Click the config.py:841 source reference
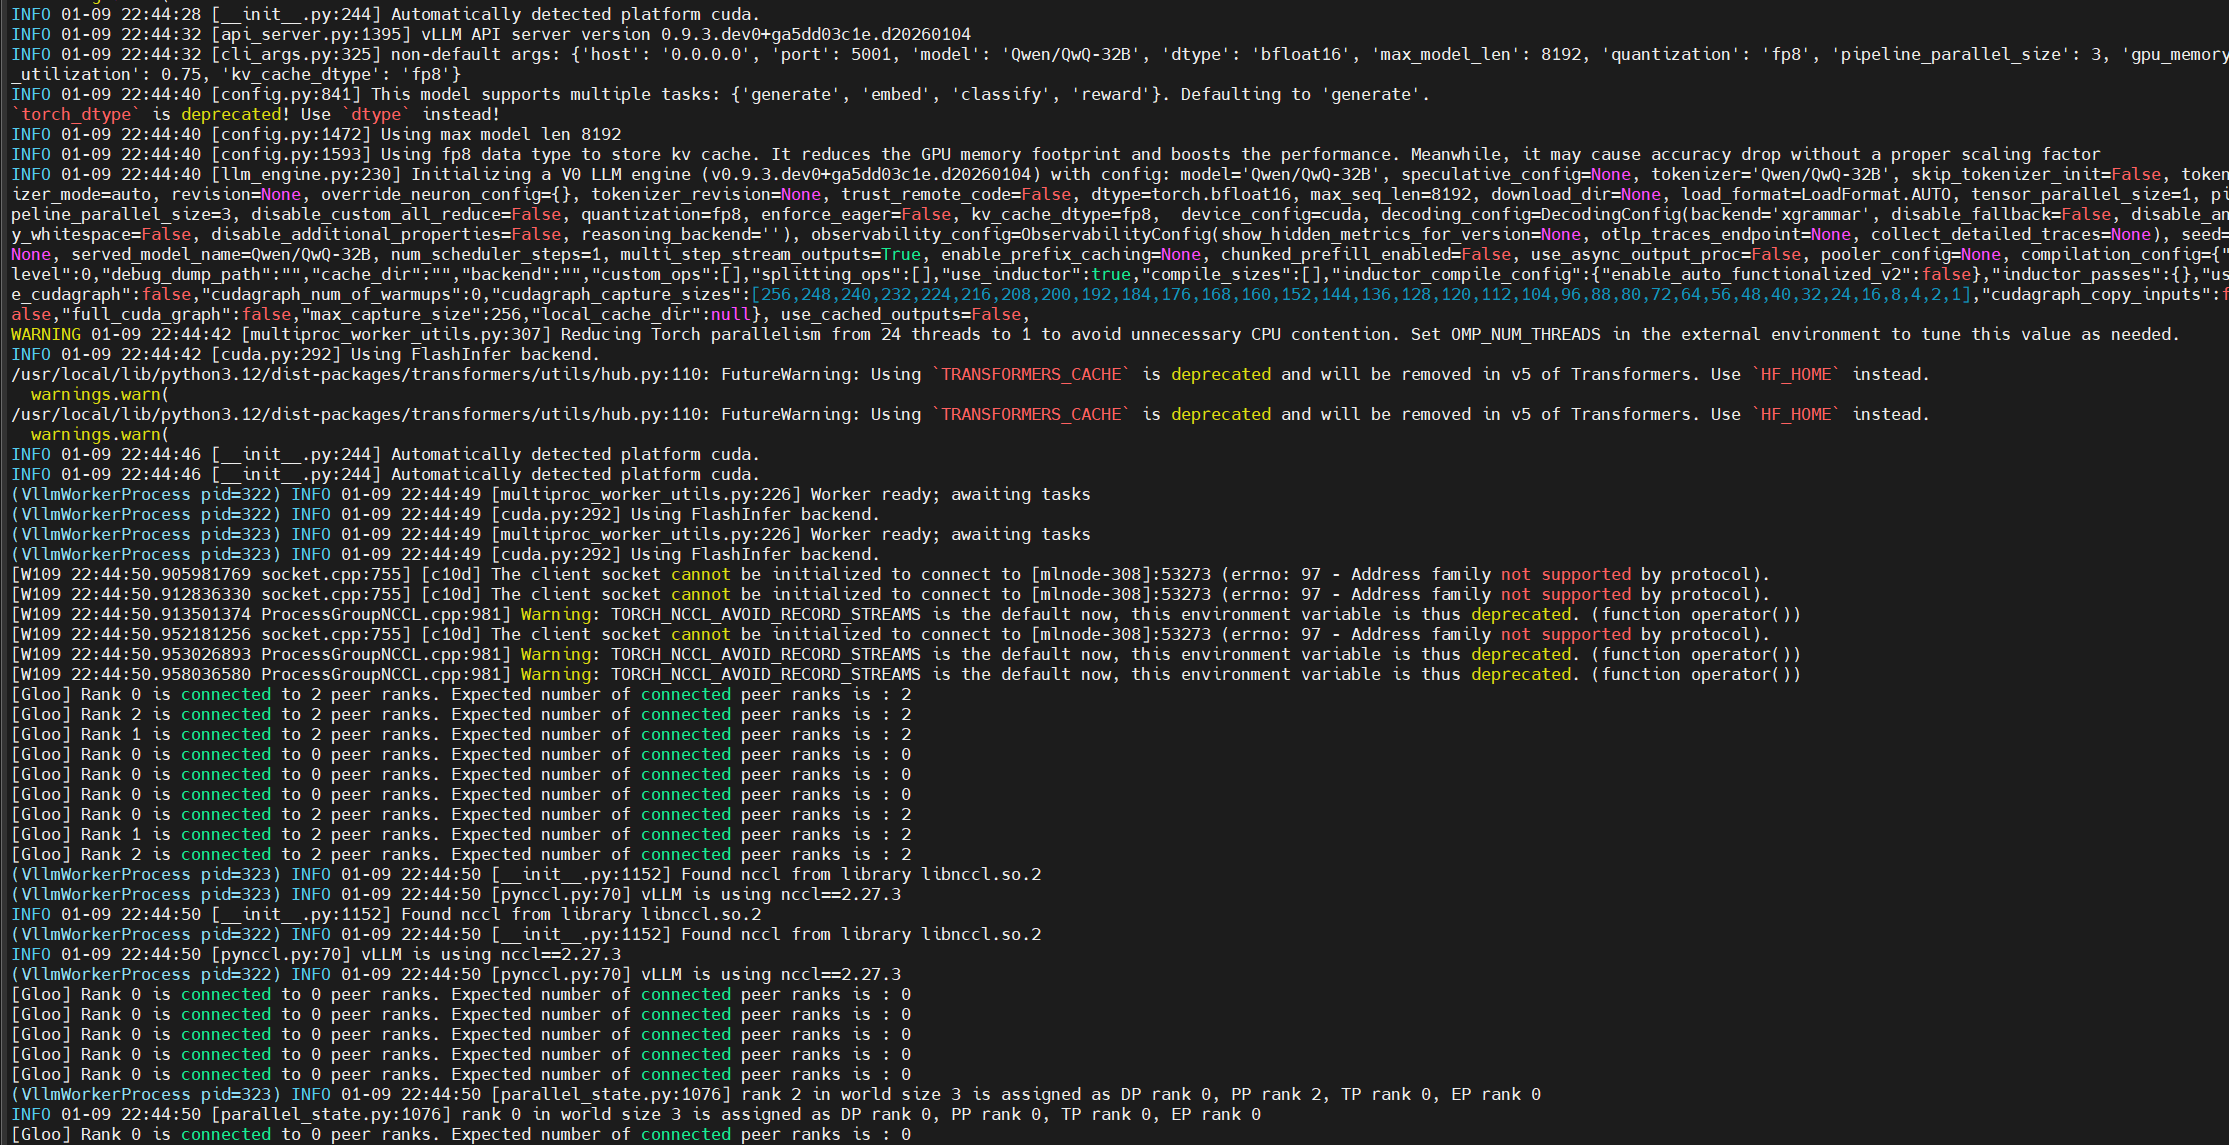The width and height of the screenshot is (2229, 1145). click(285, 94)
